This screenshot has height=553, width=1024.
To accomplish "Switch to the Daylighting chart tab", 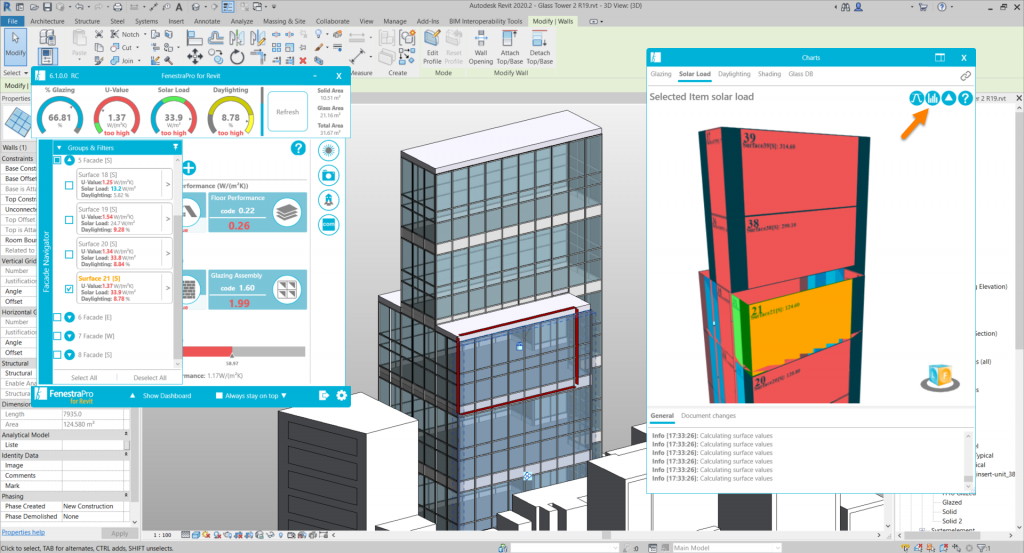I will tap(734, 74).
